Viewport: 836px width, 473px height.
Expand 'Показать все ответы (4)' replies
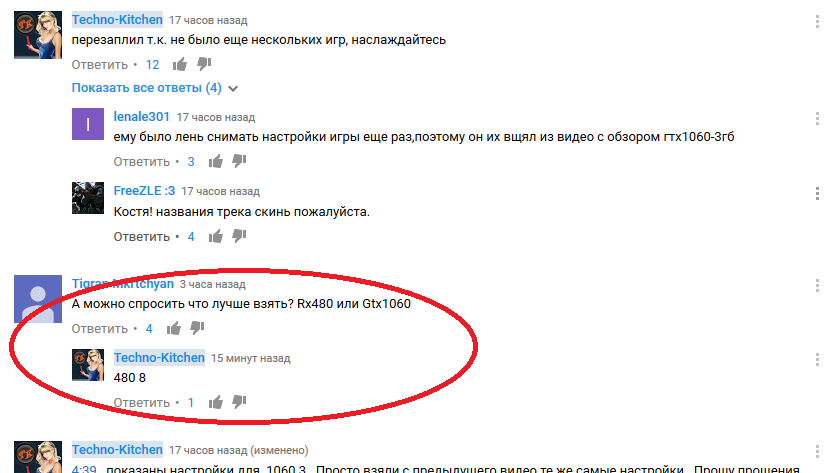(x=155, y=88)
